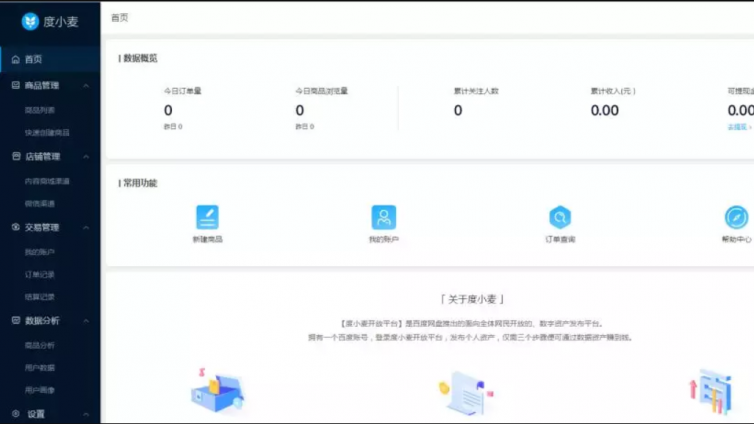Collapse the 店铺管理 section chevron
The height and width of the screenshot is (424, 754).
(x=86, y=157)
